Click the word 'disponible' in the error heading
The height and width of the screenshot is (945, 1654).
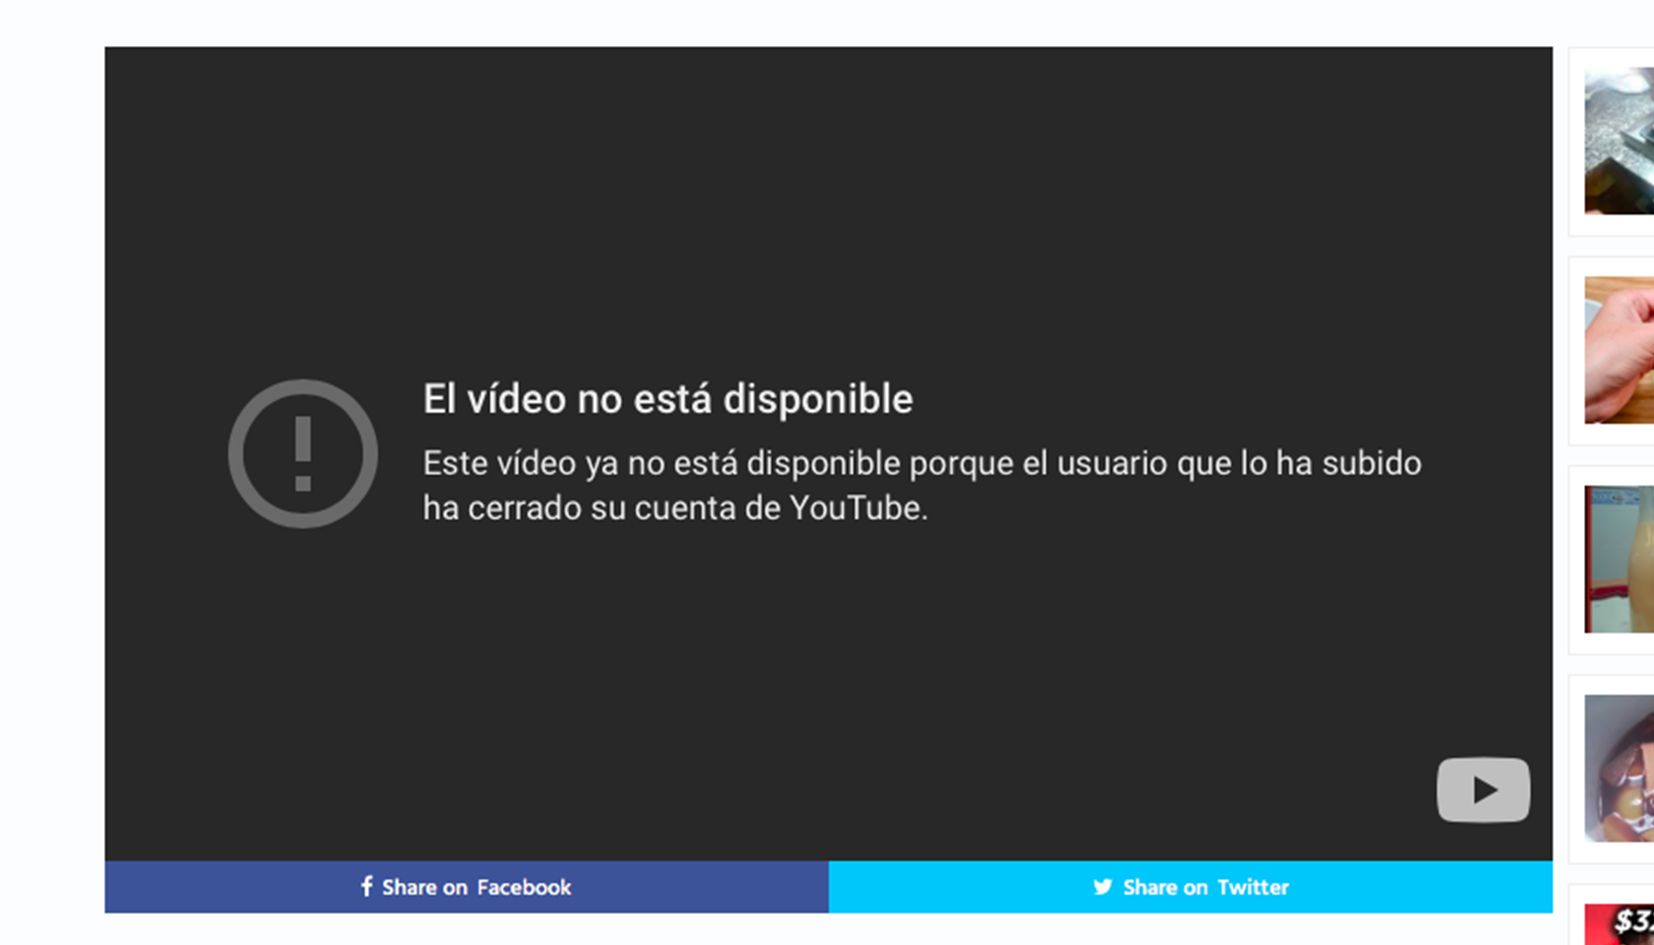point(817,399)
